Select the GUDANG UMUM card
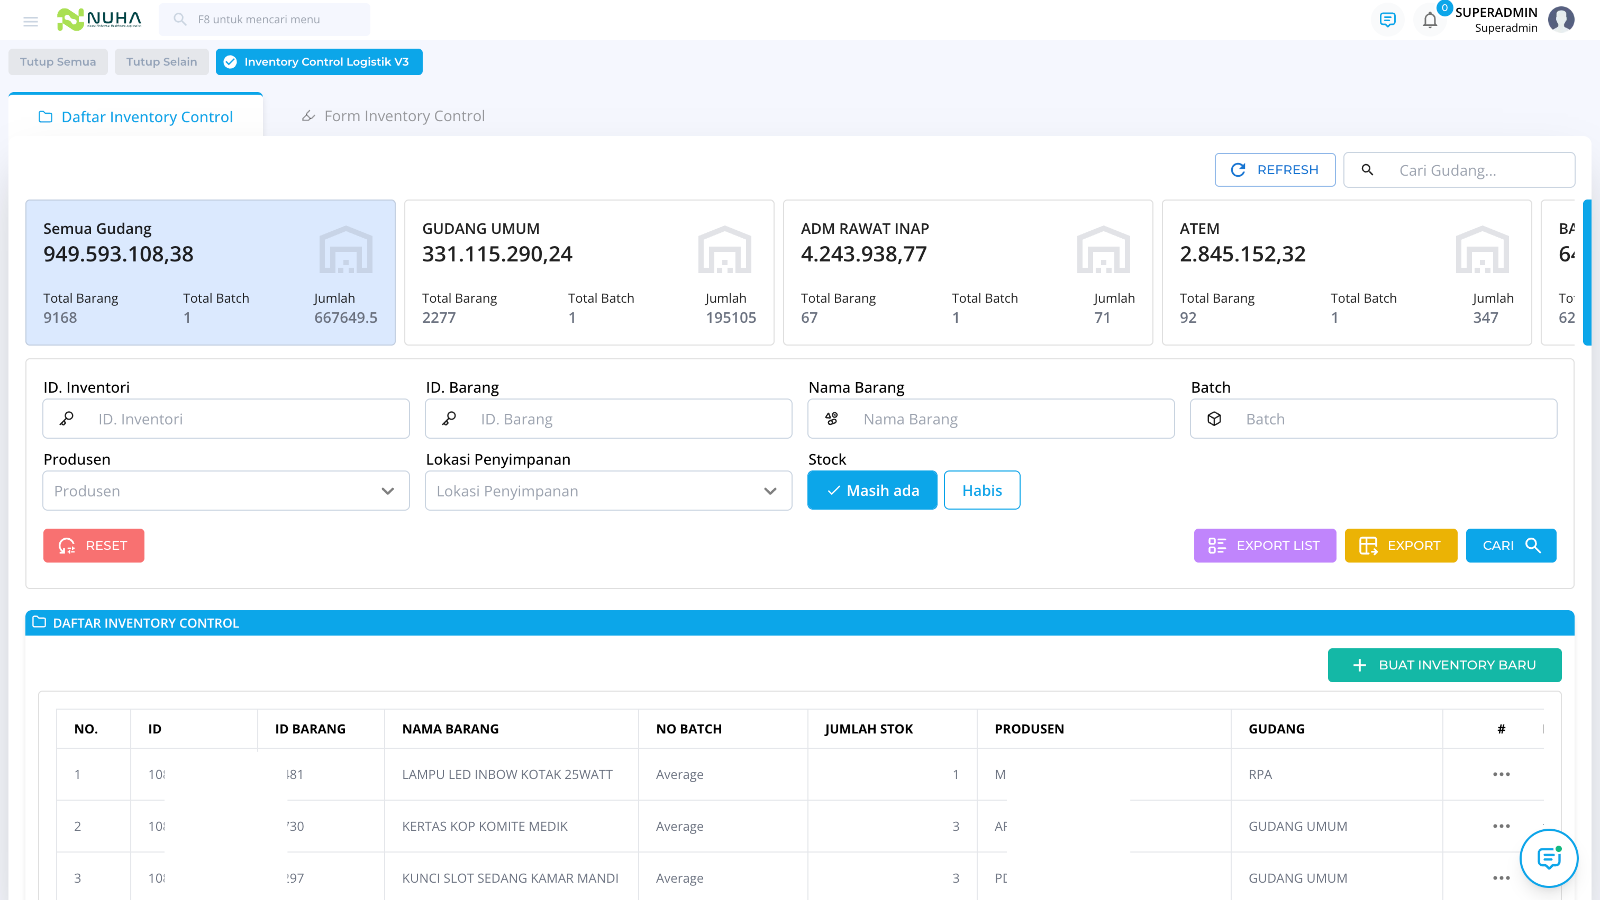1600x900 pixels. [x=589, y=273]
